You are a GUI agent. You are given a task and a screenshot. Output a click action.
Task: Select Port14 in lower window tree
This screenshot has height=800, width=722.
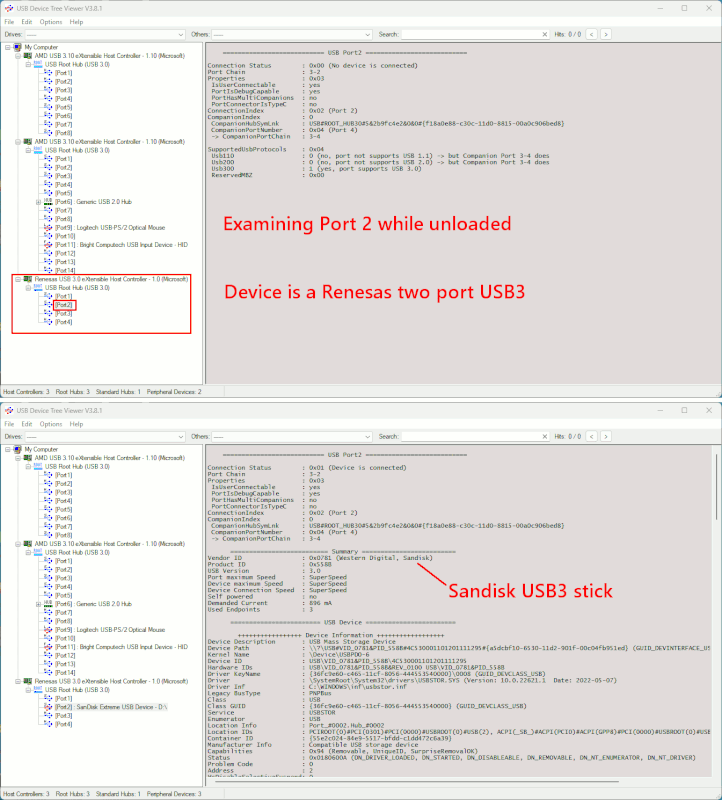point(65,672)
